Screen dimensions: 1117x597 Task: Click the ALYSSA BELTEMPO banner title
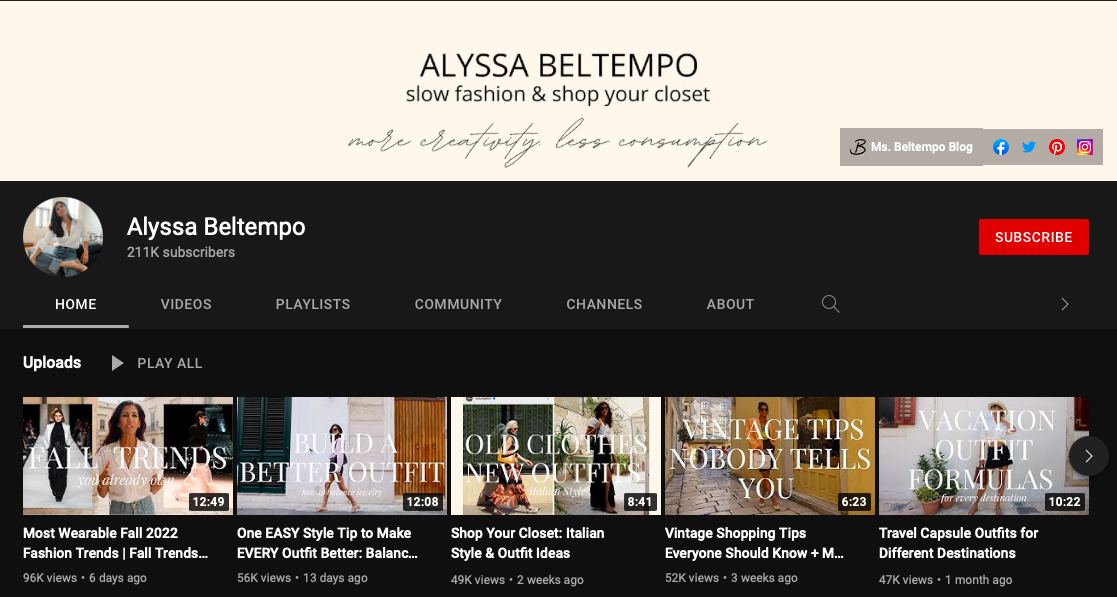[558, 66]
